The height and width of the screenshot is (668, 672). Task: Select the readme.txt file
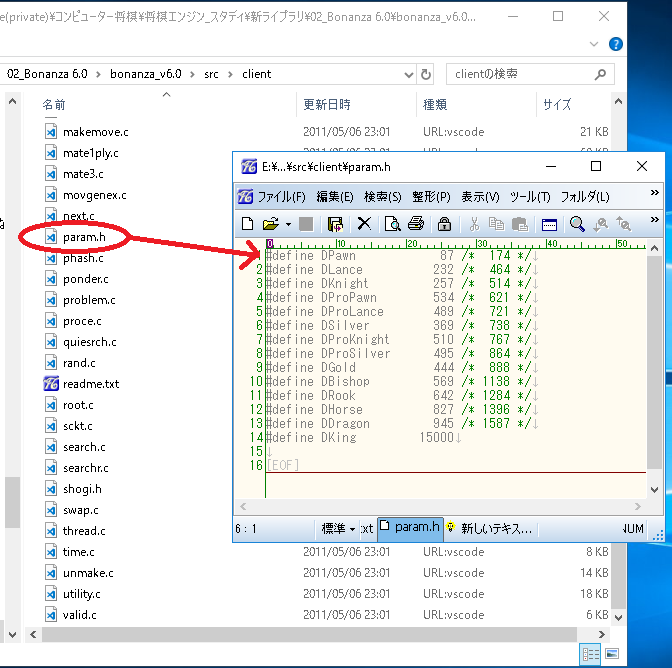coord(91,383)
